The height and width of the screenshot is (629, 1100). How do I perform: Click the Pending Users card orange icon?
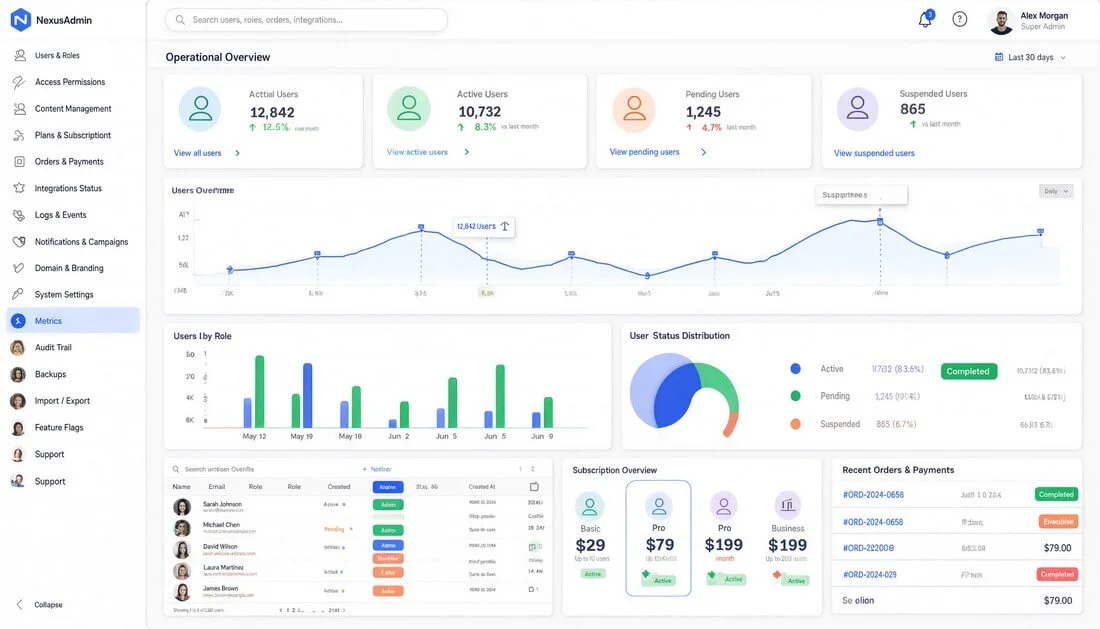(634, 109)
